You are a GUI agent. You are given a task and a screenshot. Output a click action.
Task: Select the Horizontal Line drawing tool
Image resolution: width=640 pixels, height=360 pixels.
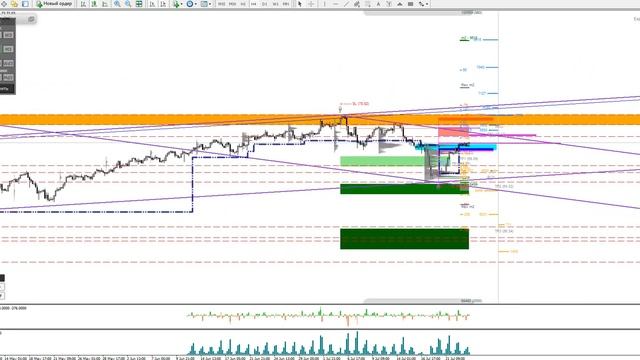tap(336, 4)
